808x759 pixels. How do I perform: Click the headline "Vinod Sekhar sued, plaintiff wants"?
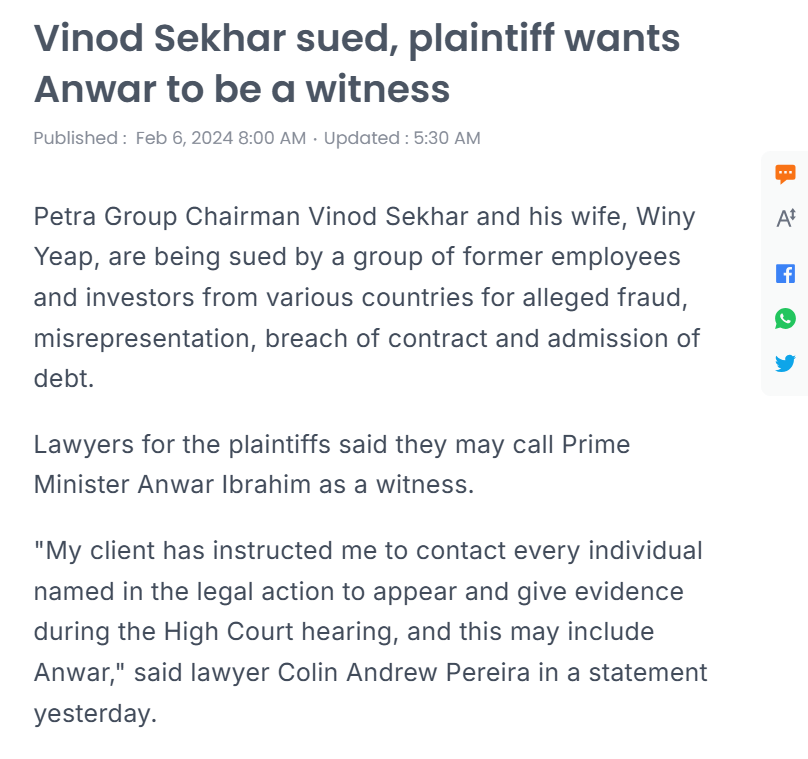pos(356,39)
